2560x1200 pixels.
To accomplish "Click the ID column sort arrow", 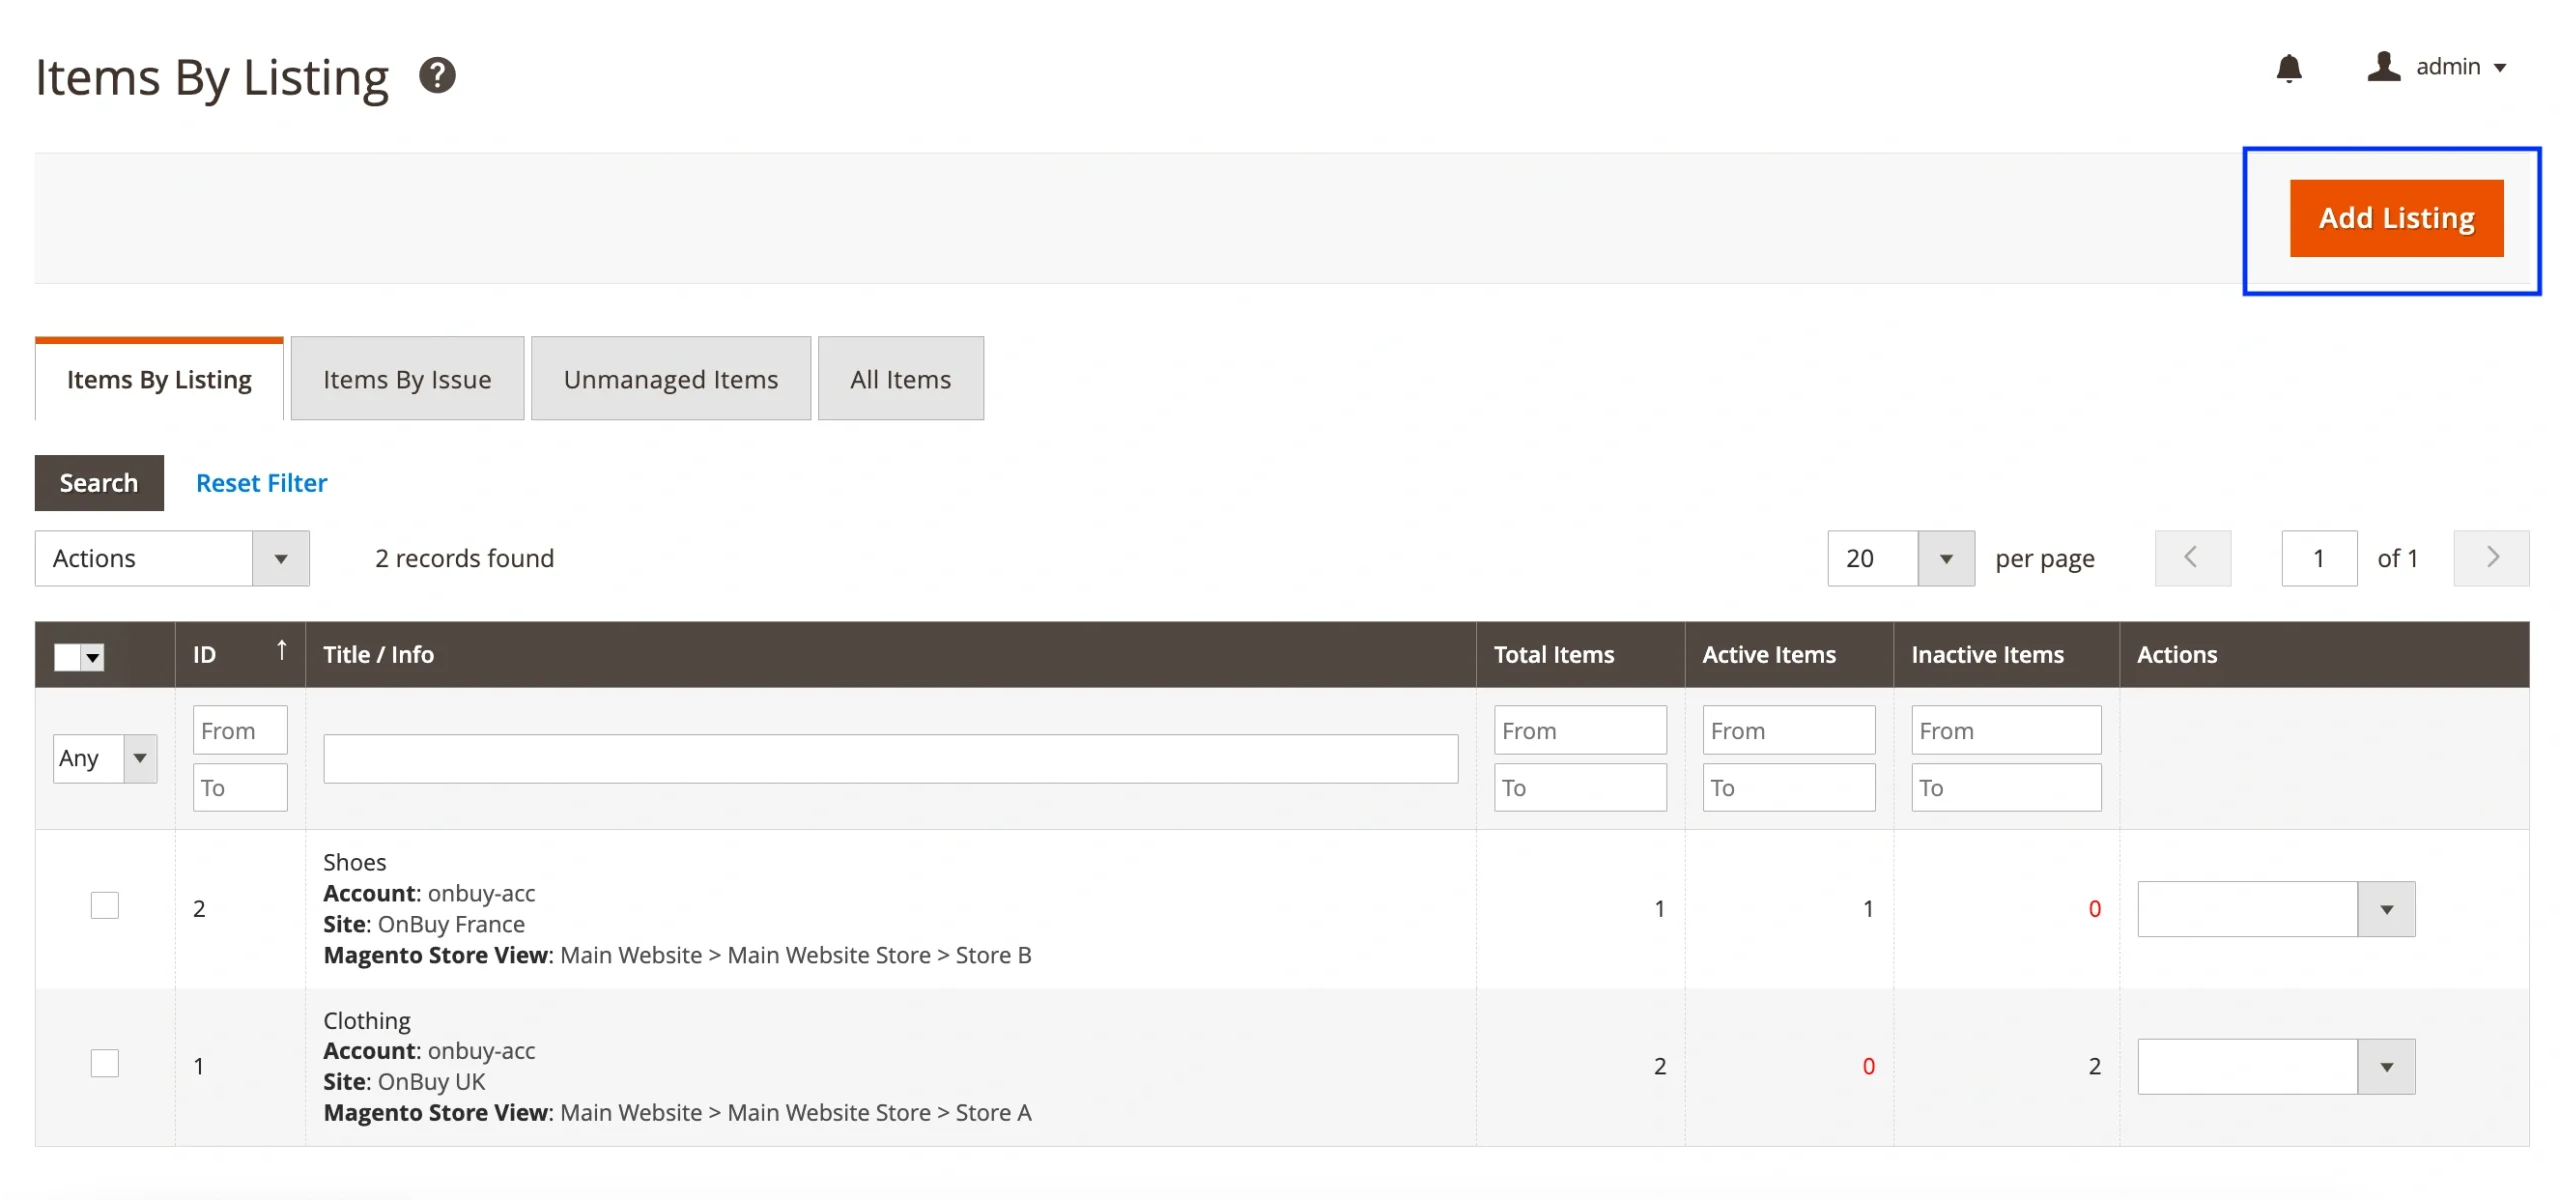I will (282, 651).
